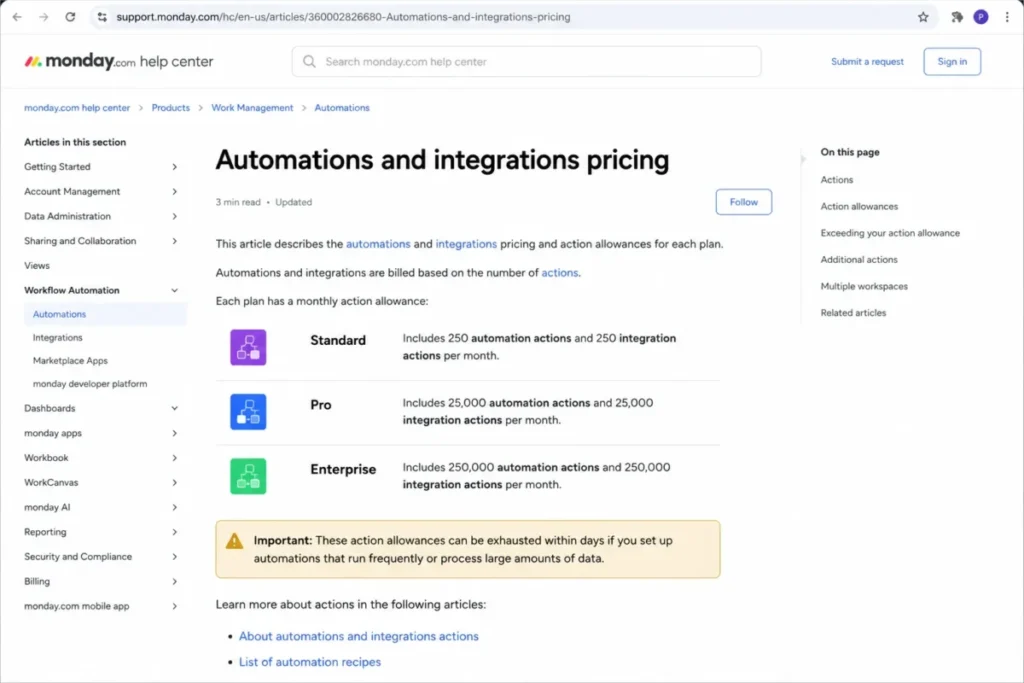Click the blue Pro plan icon

[248, 412]
